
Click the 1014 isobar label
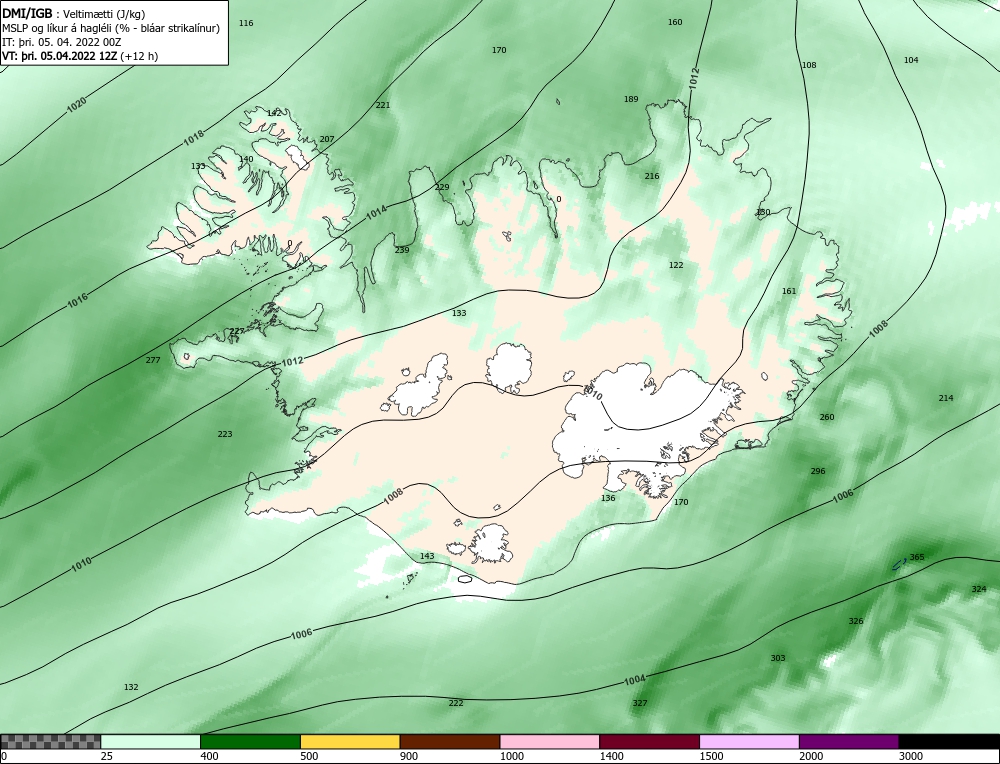376,214
